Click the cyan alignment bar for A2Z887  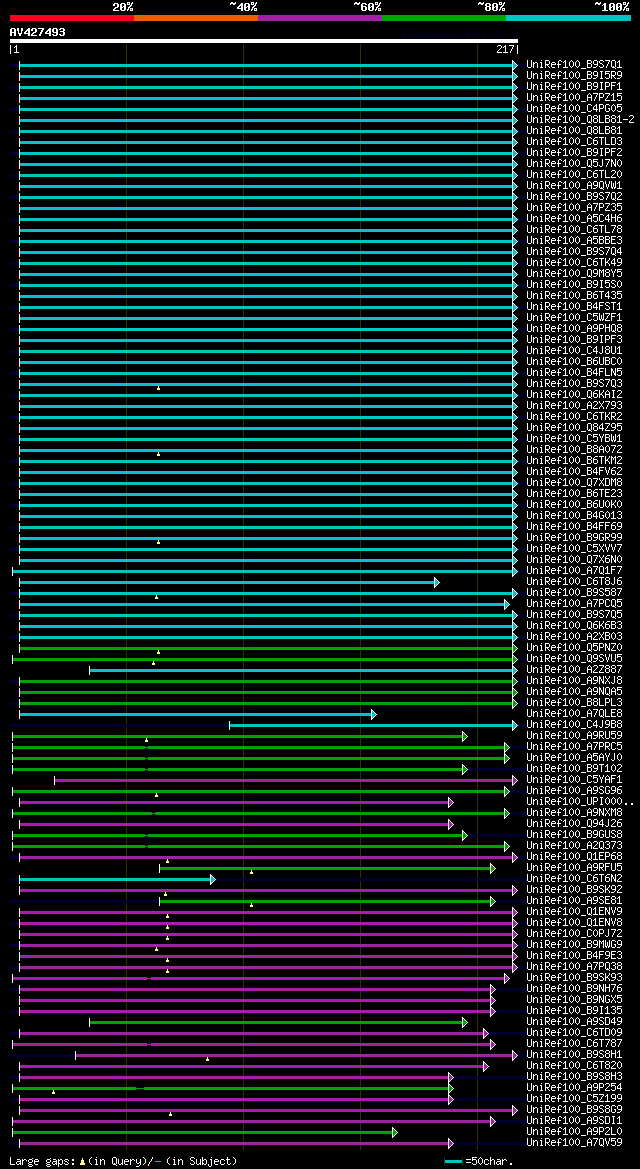[304, 670]
